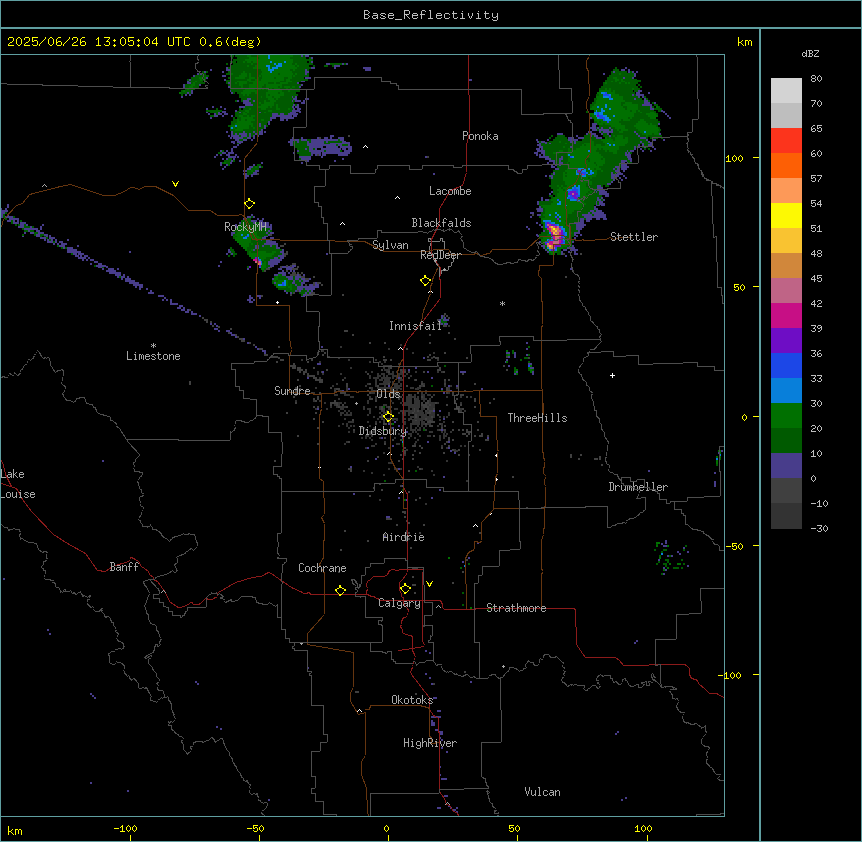
Task: Select the Blackfalds label
Action: (441, 223)
